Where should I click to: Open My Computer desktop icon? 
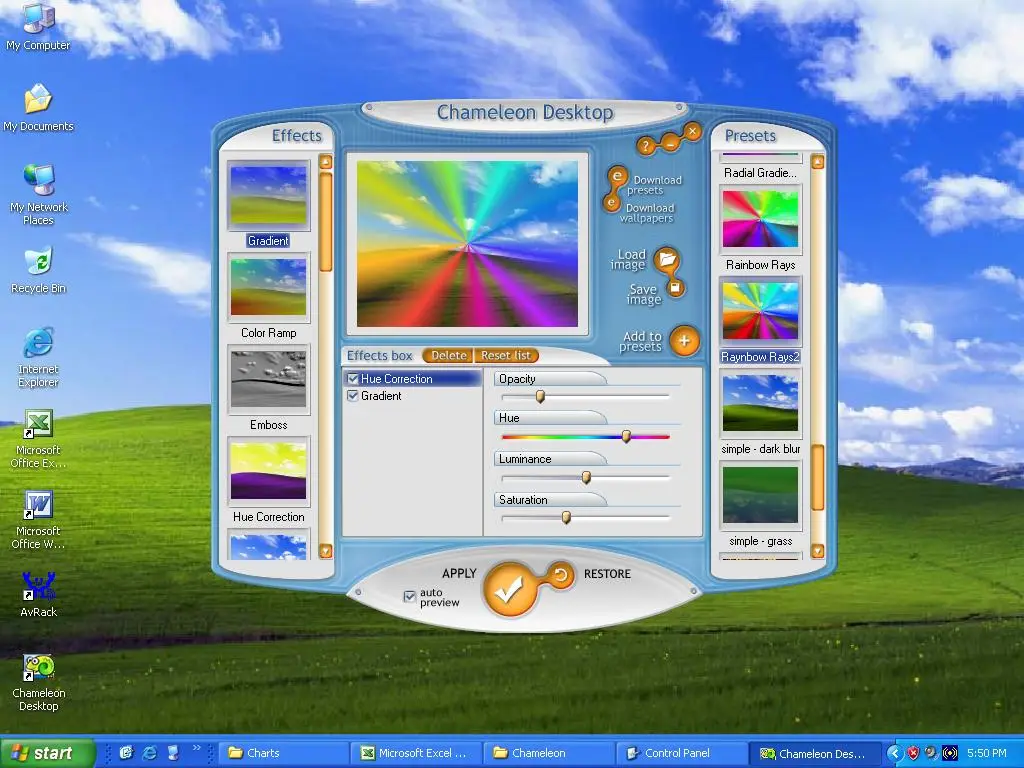(38, 26)
